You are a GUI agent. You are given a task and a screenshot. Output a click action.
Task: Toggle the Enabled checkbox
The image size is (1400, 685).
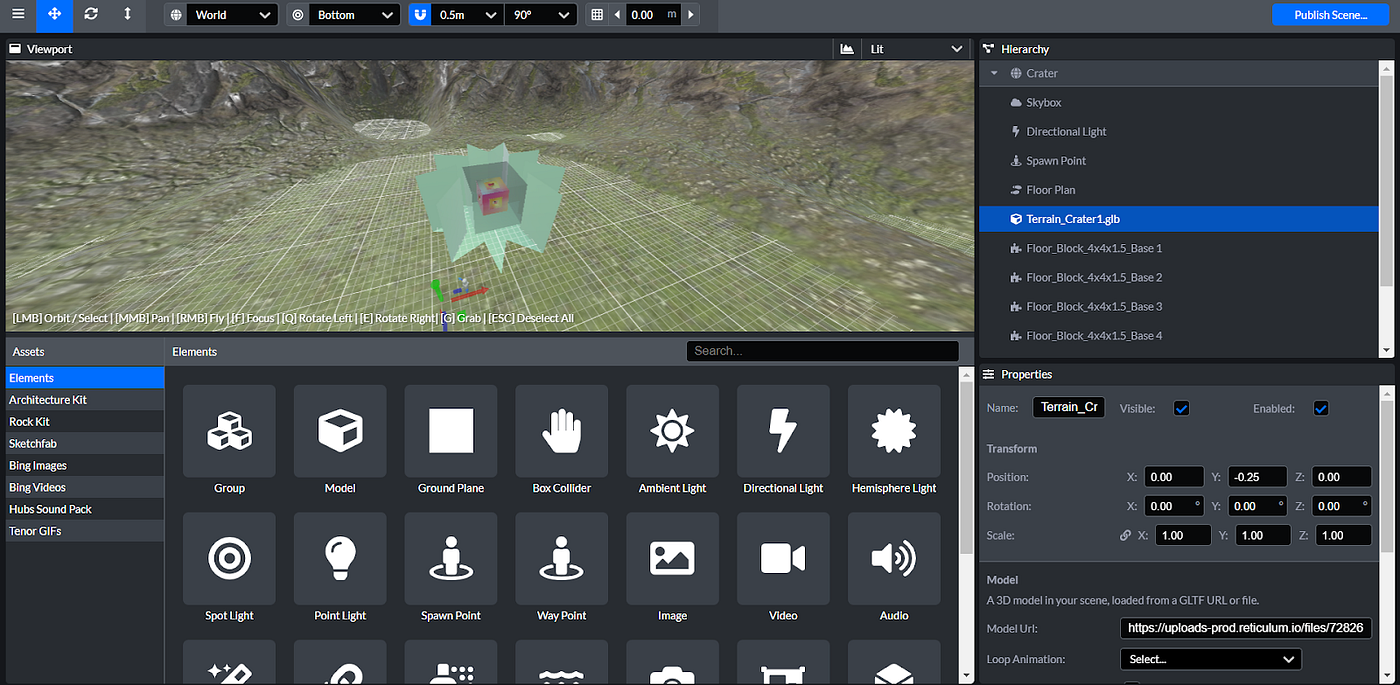point(1320,408)
